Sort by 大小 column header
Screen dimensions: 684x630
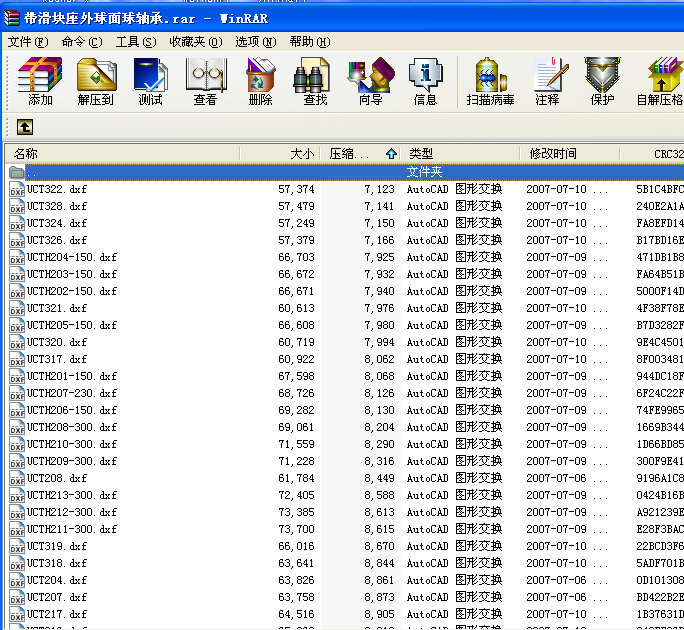[x=280, y=154]
